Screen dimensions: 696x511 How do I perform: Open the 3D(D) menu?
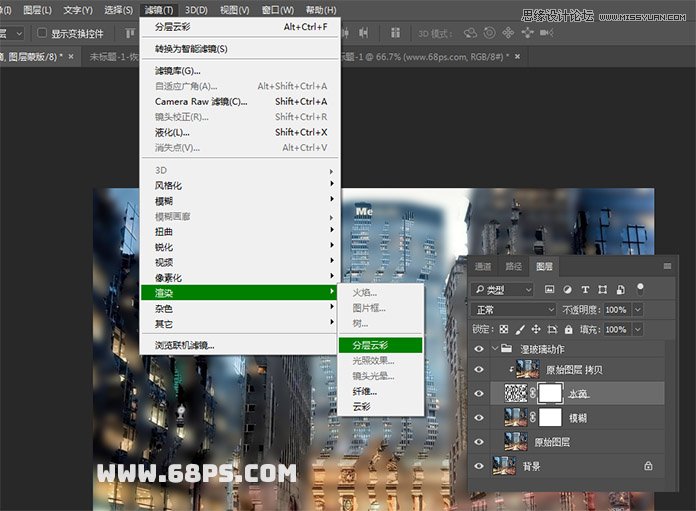197,10
